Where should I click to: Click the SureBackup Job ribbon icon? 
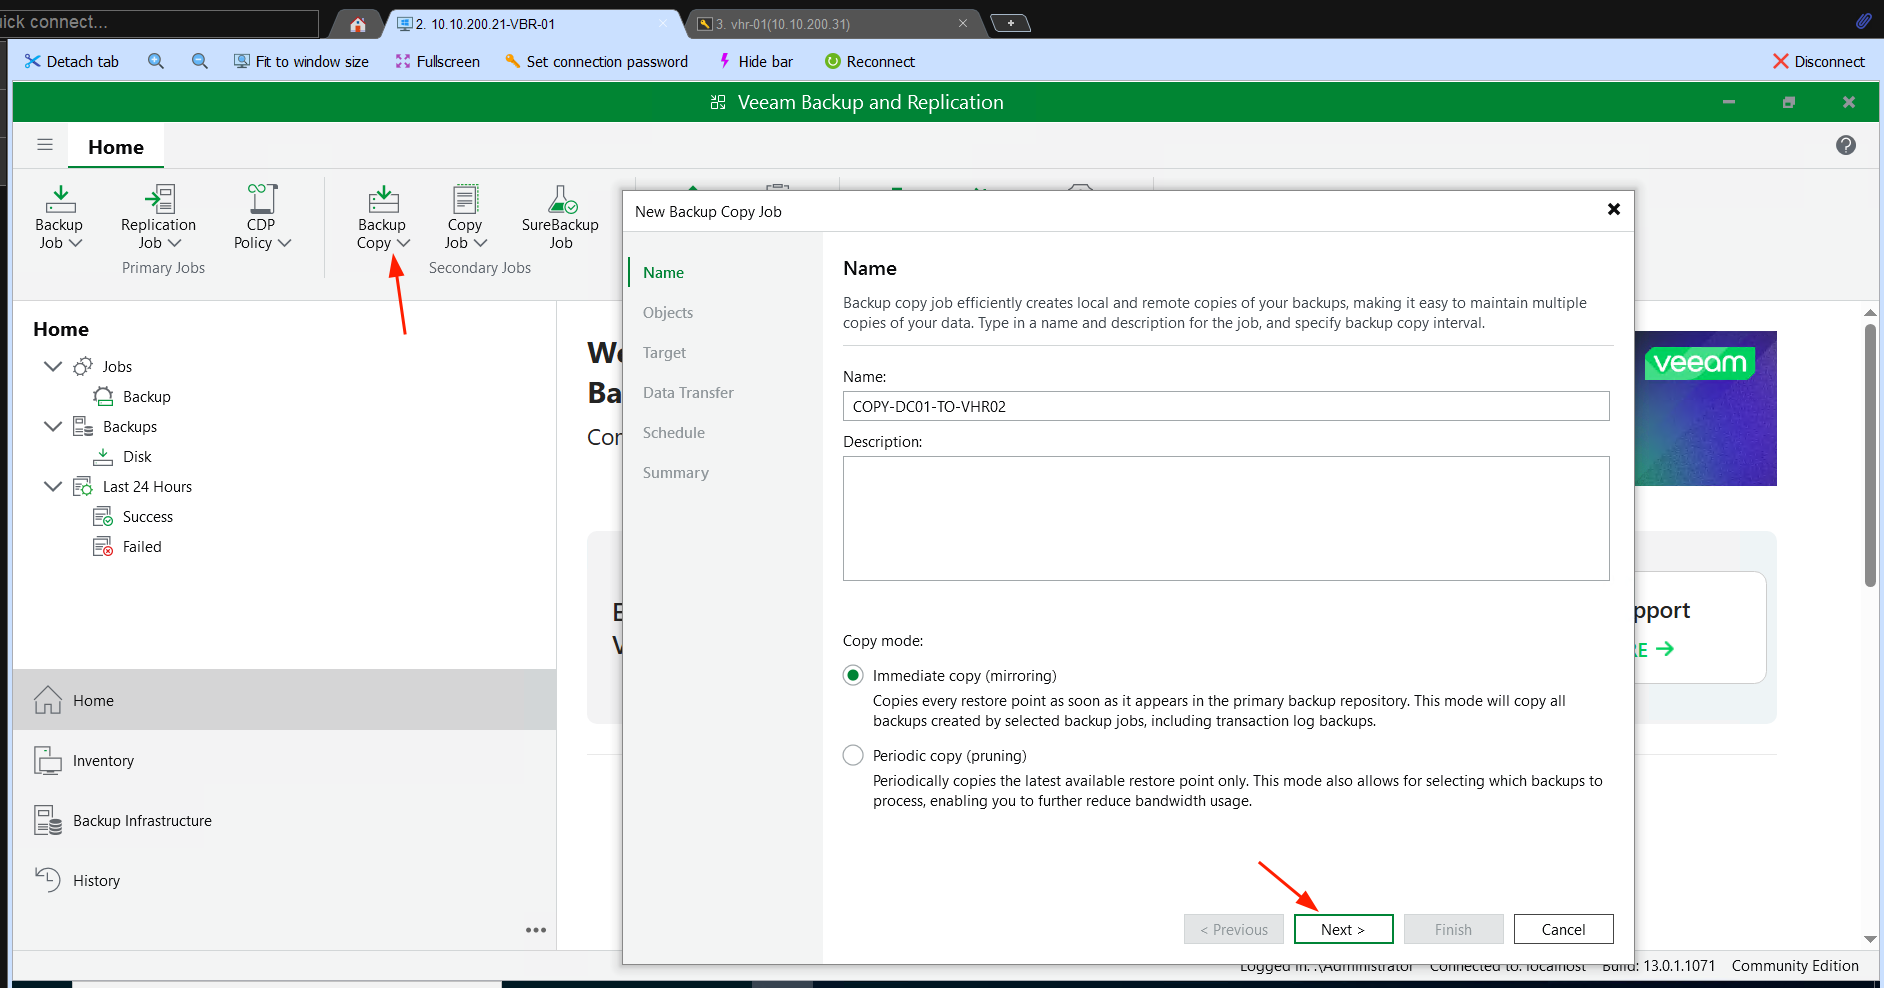(x=561, y=199)
